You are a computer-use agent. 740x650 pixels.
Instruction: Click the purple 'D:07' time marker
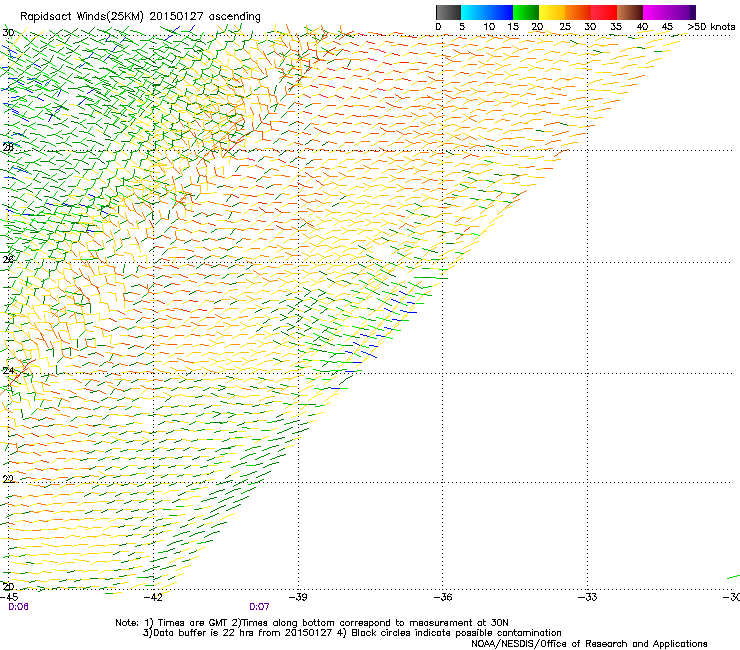click(260, 607)
